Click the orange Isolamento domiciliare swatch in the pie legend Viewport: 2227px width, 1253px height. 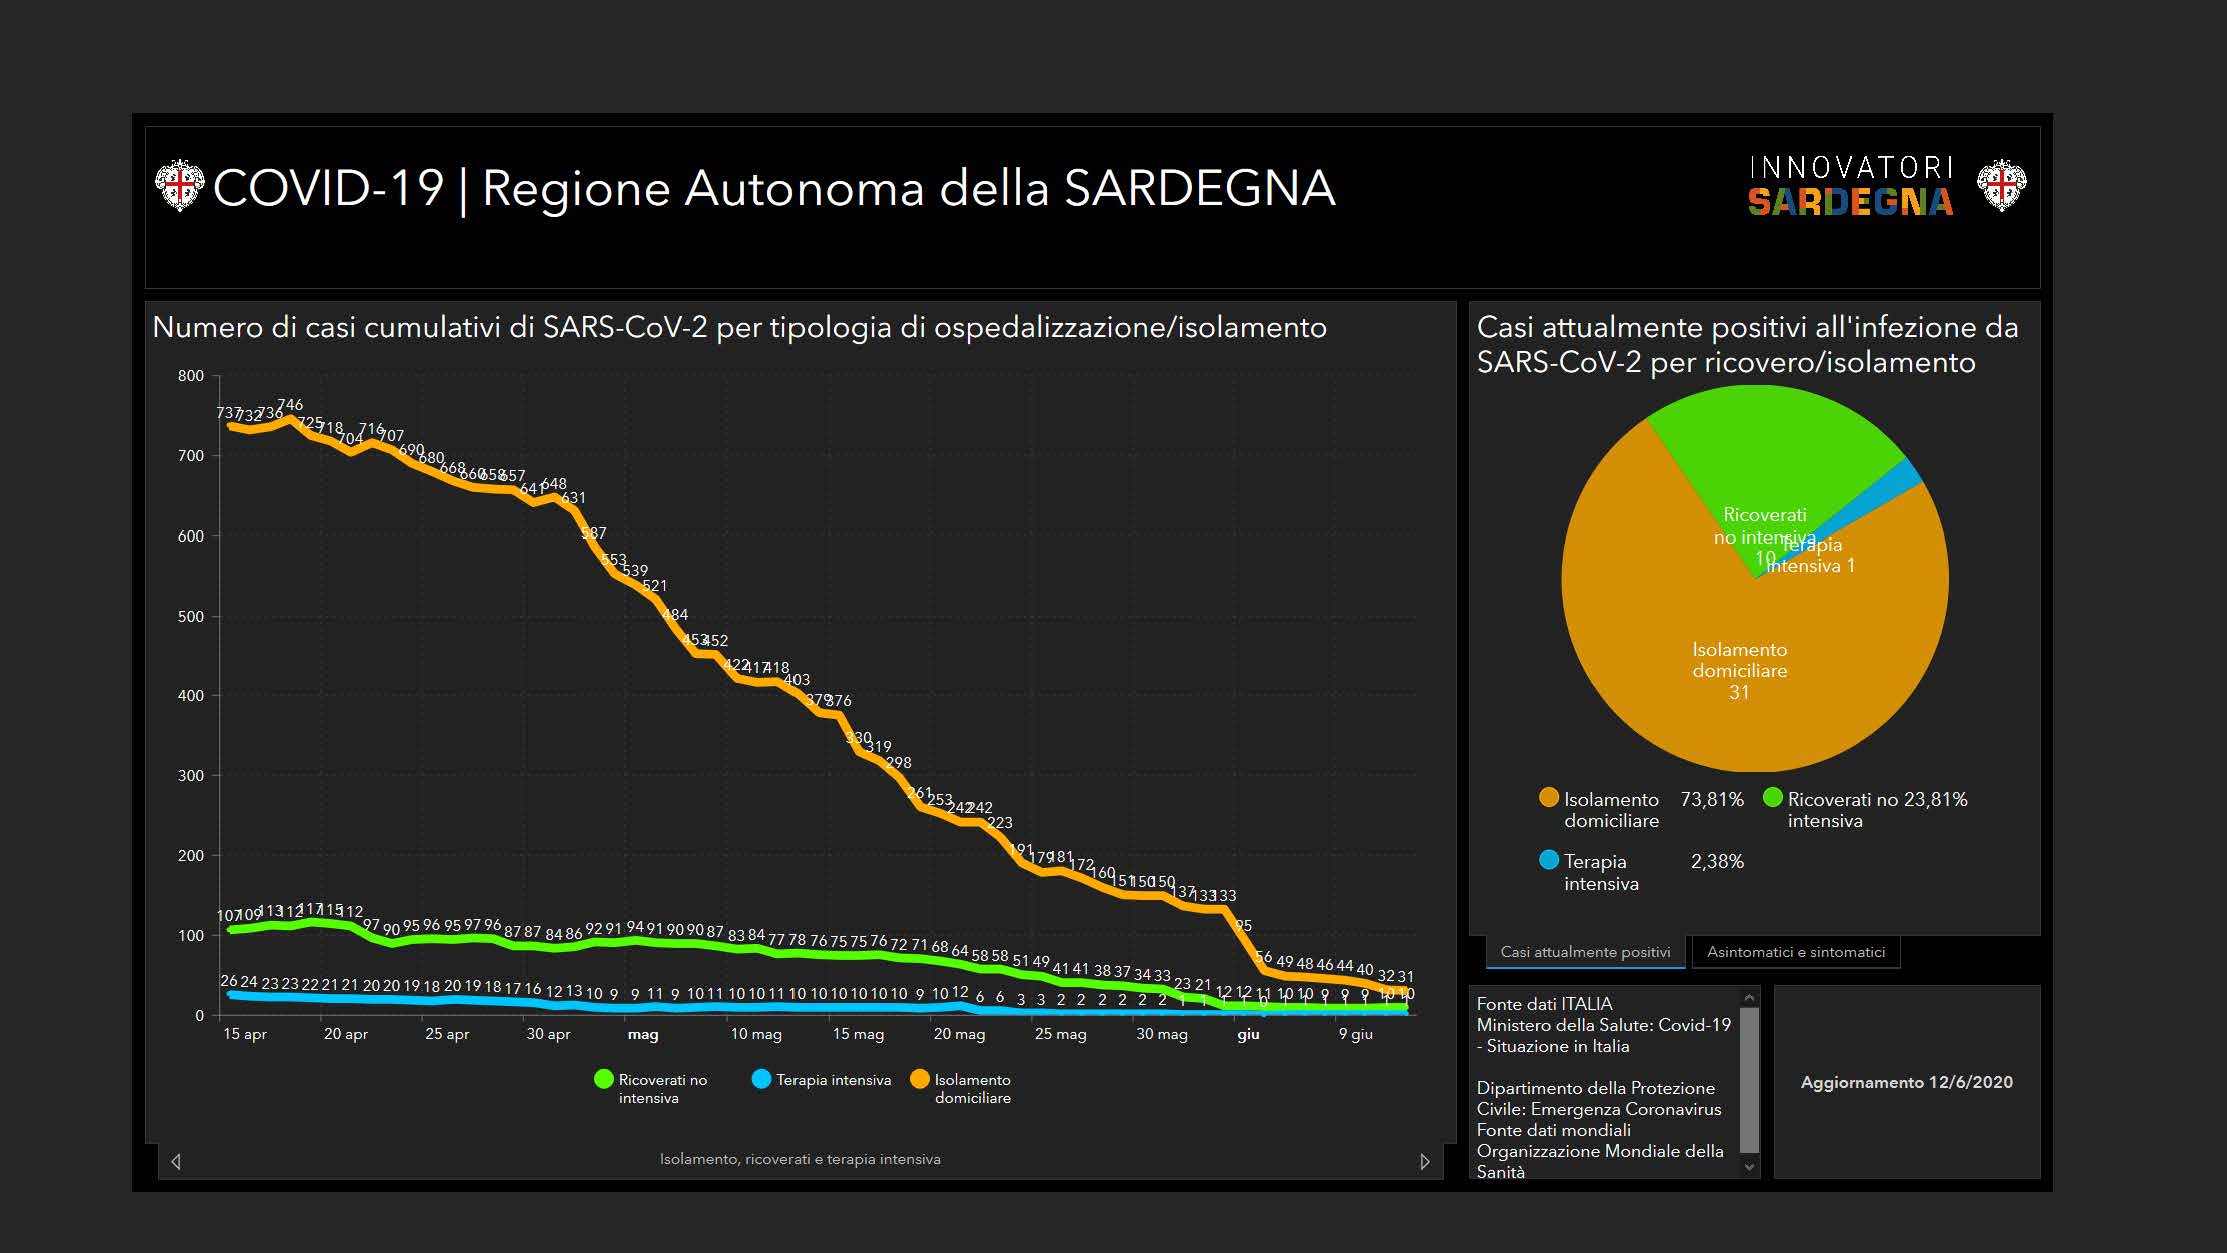tap(1549, 798)
